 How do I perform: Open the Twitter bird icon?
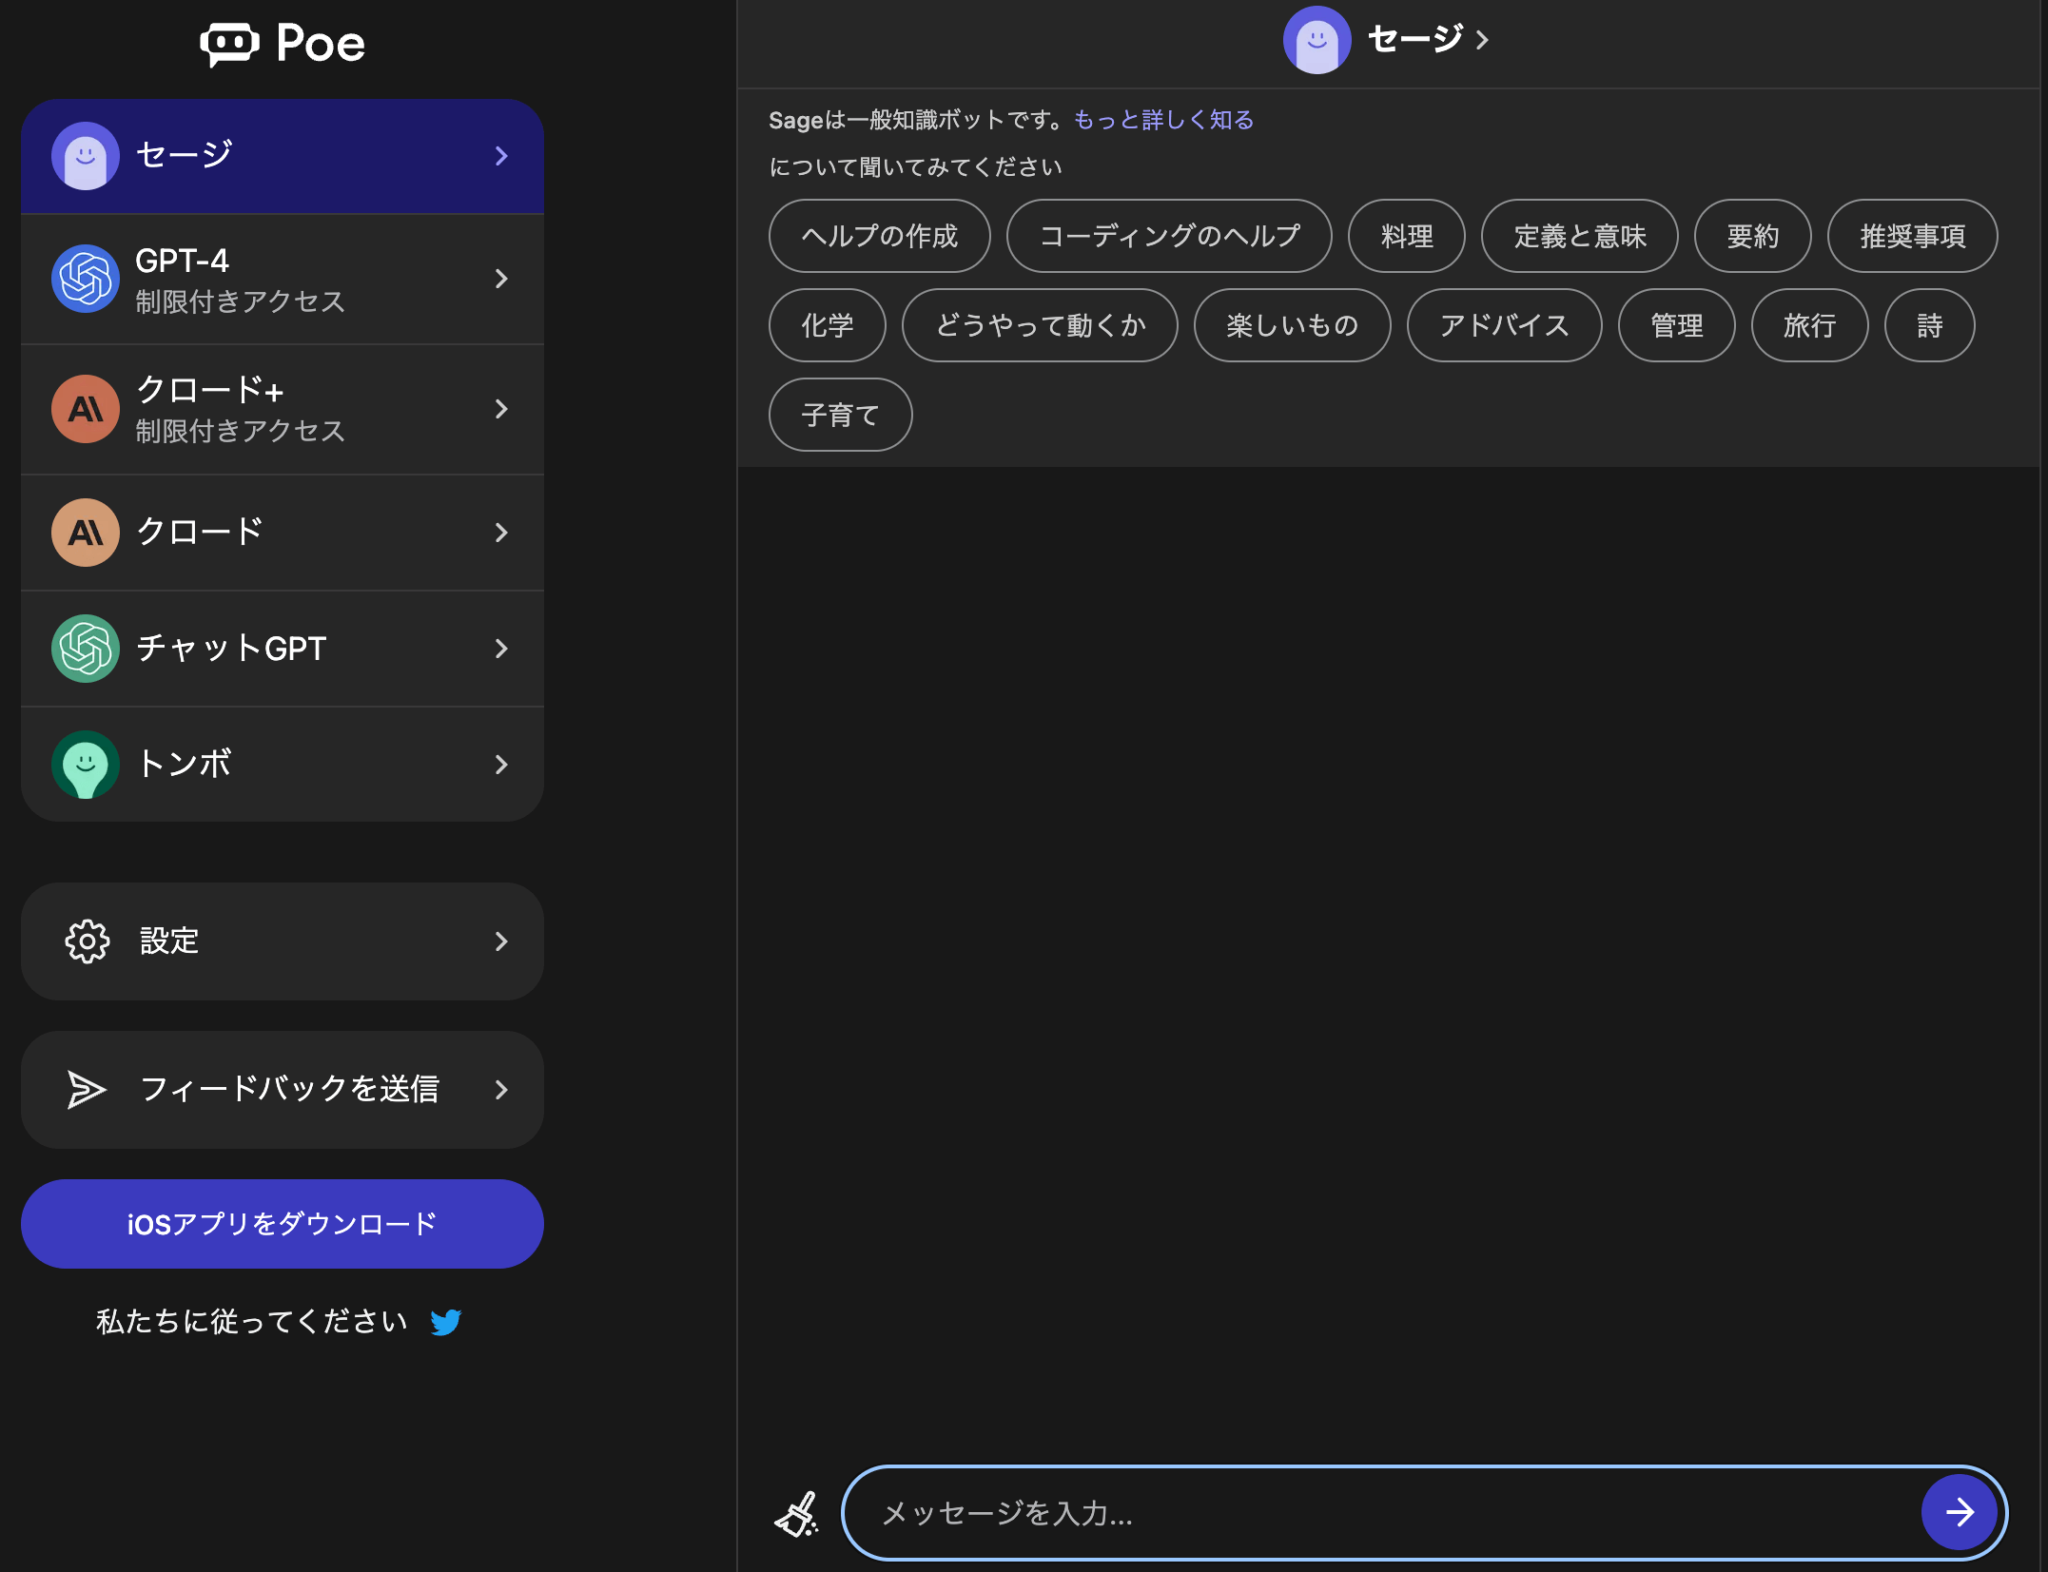point(446,1321)
